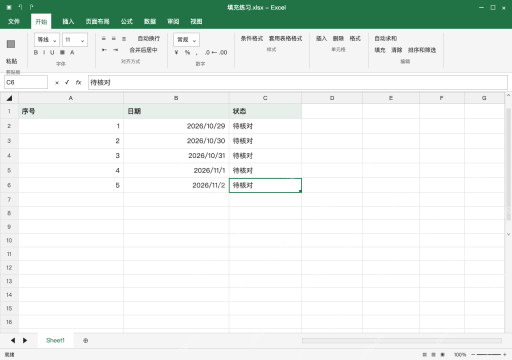Switch to the 审阅 review tab
Screen dimensions: 512x360
coord(173,21)
